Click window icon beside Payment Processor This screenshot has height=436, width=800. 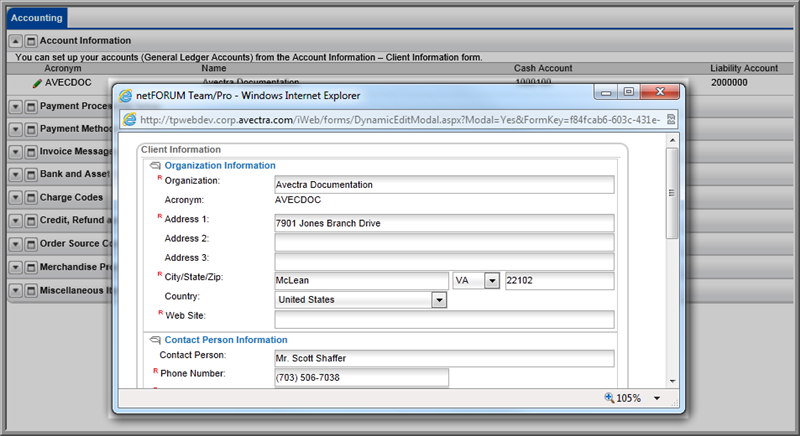point(31,107)
